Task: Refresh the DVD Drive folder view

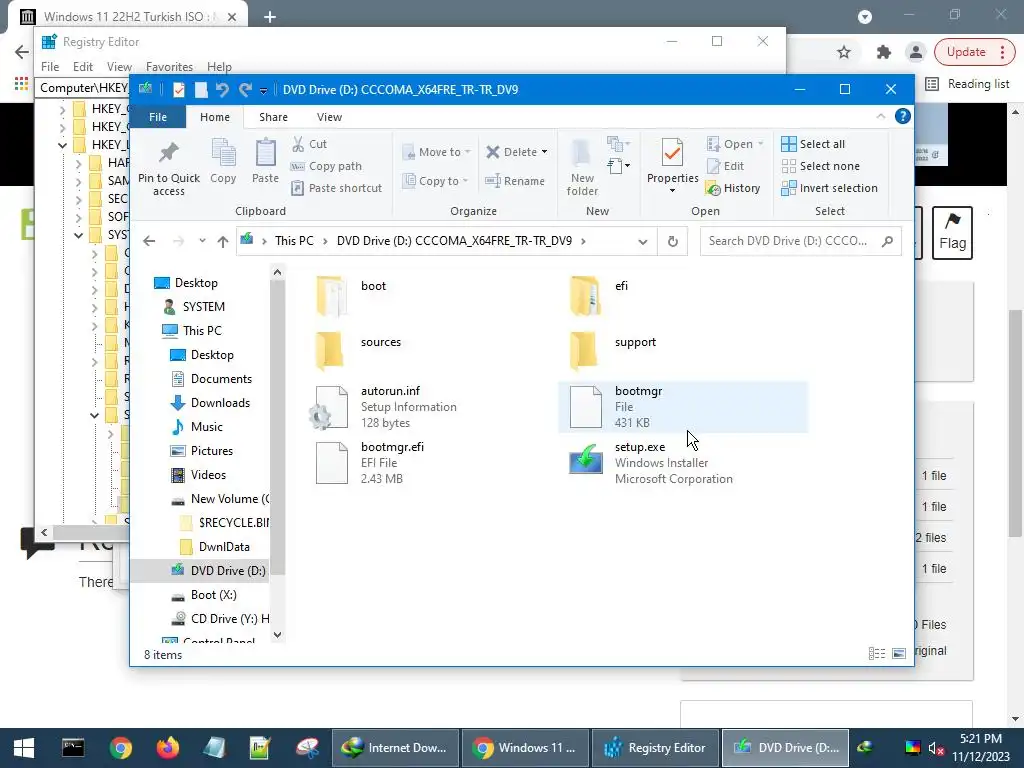Action: tap(673, 241)
